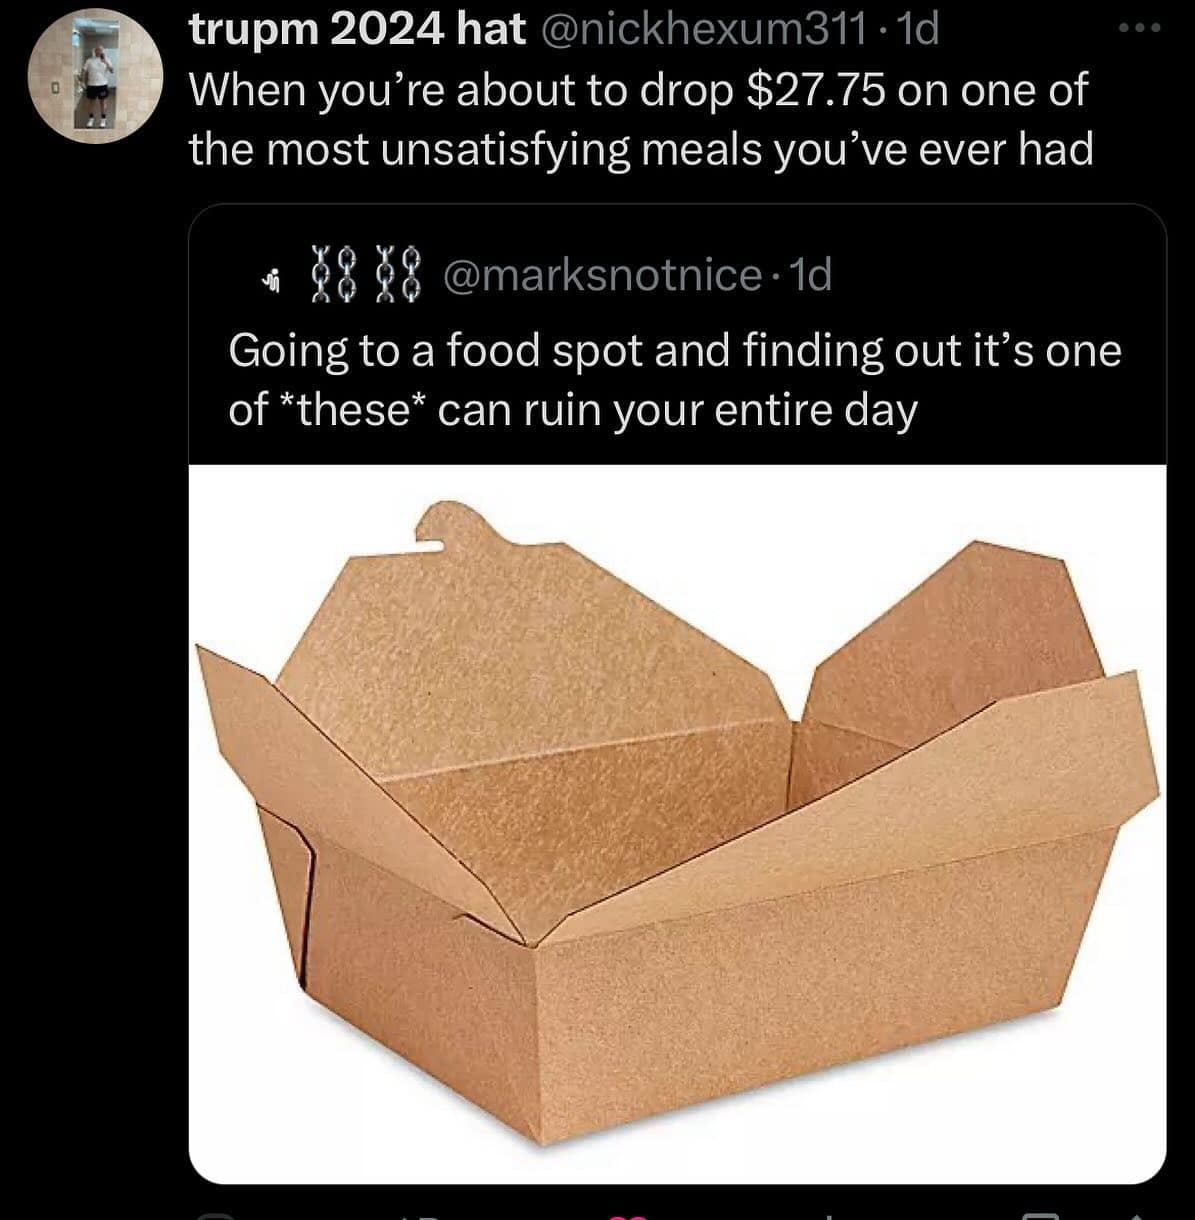This screenshot has height=1220, width=1195.
Task: Click the 'ruin your entire day' quoted line
Action: click(x=728, y=410)
